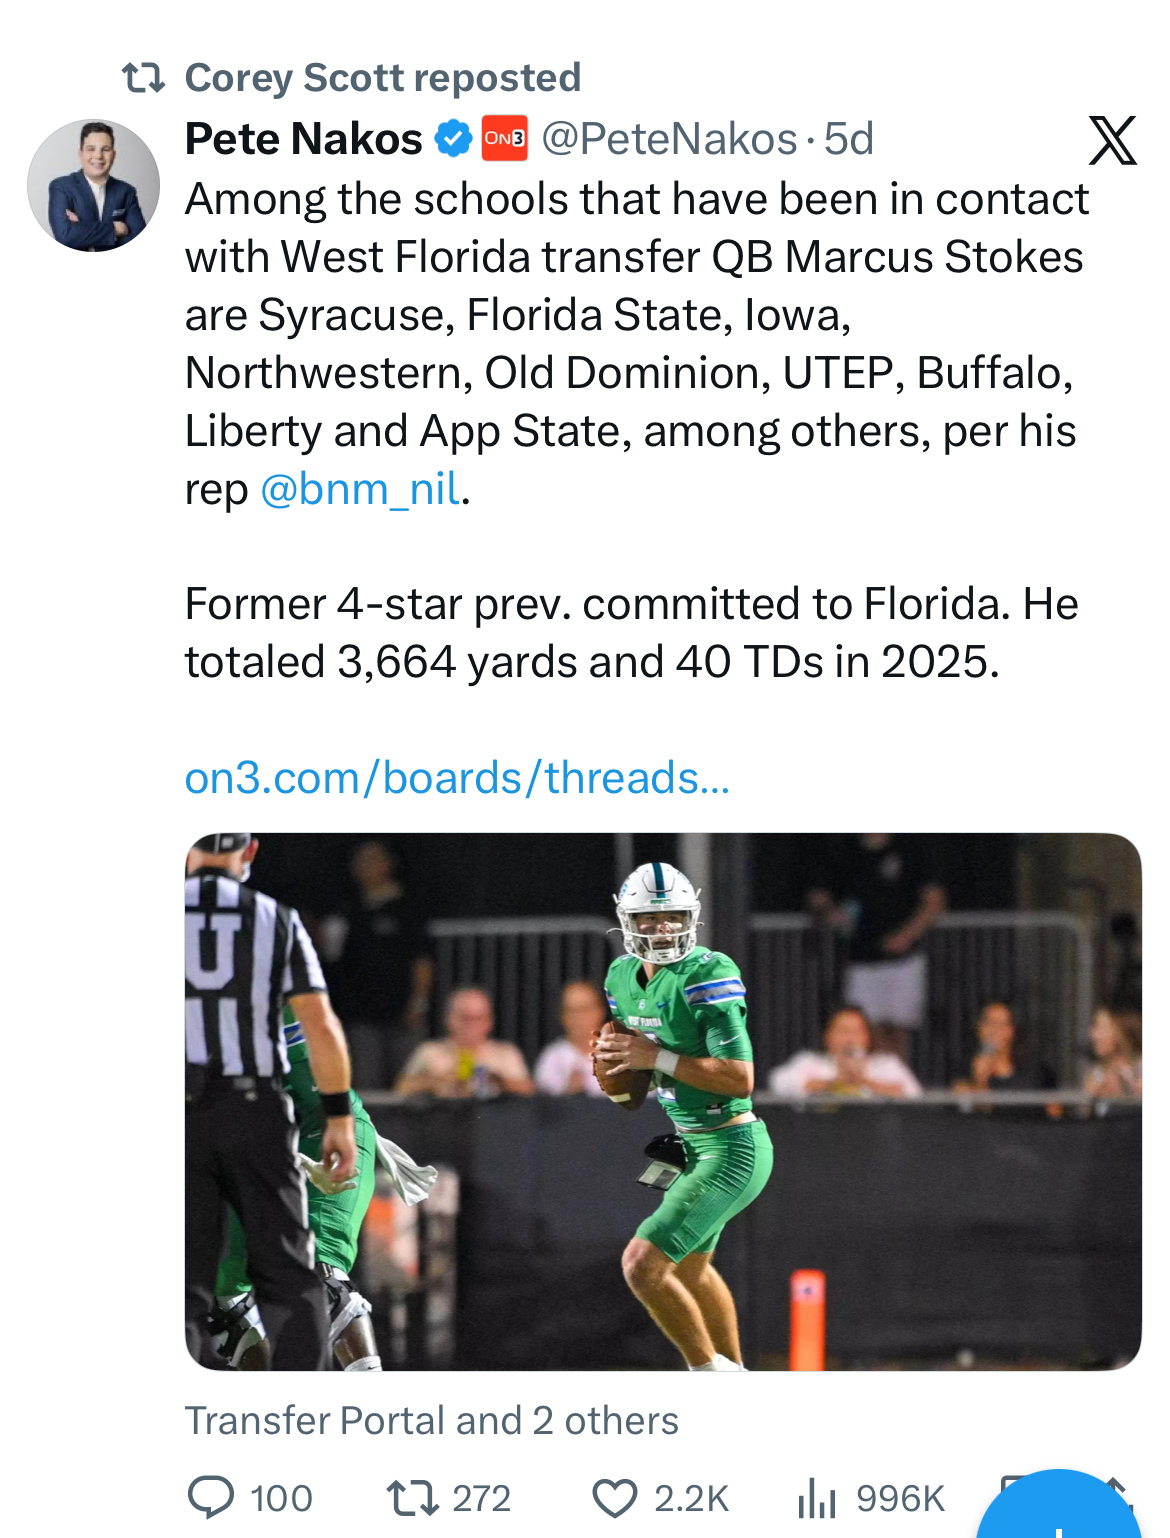1170x1538 pixels.
Task: Click the @PeteNakos handle
Action: 669,139
